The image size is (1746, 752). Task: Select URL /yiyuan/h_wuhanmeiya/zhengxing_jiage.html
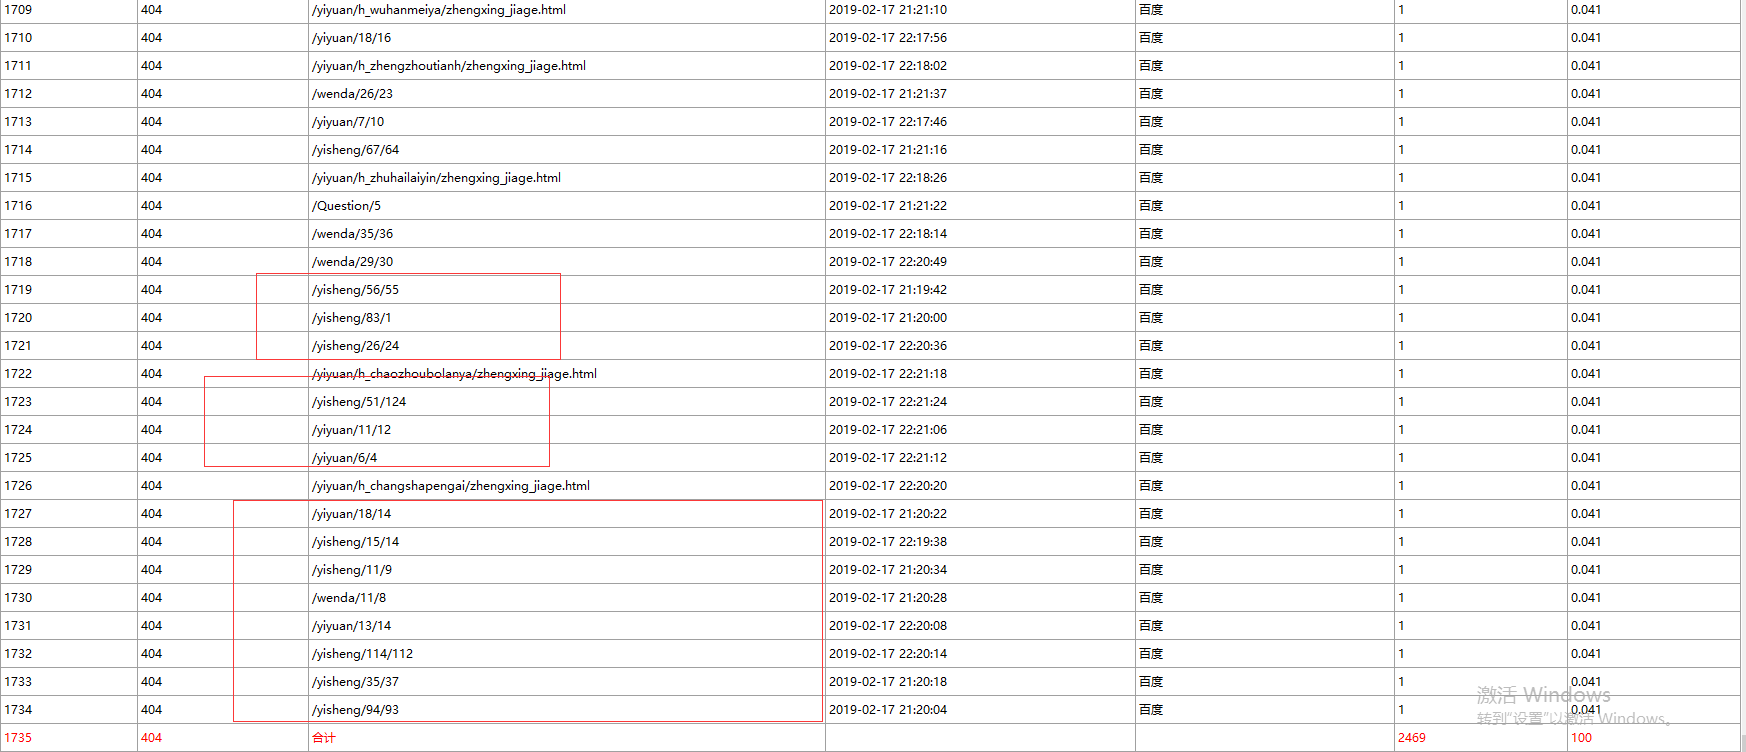439,10
